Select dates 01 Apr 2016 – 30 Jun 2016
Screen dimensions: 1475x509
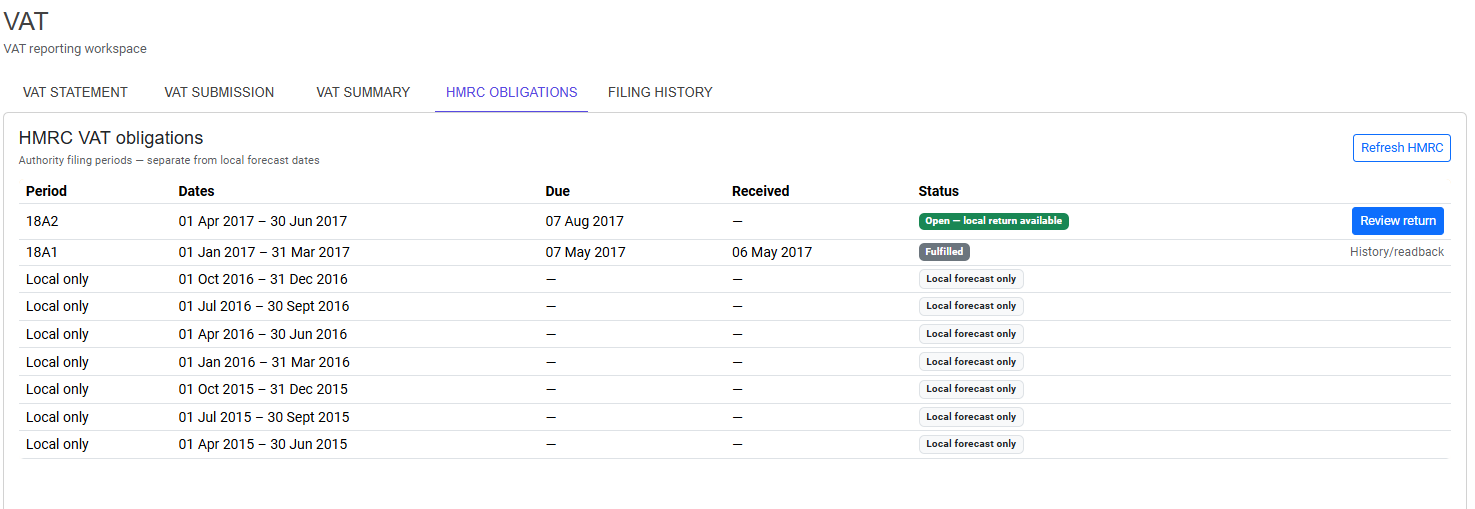click(x=263, y=334)
